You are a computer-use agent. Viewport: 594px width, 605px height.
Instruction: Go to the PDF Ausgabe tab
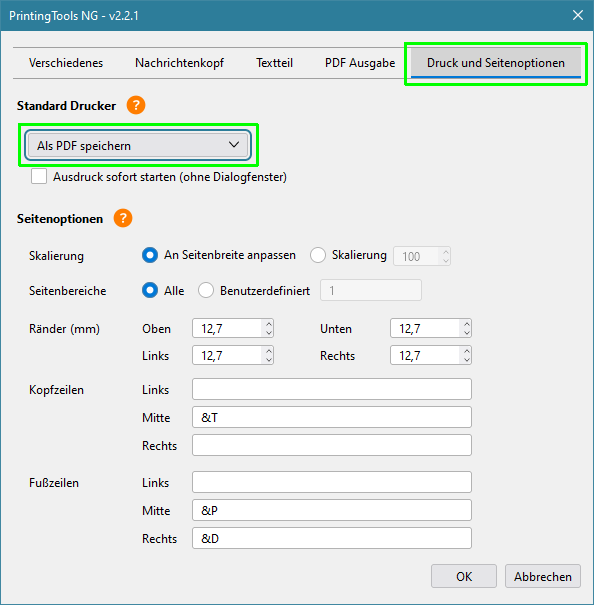pyautogui.click(x=360, y=63)
